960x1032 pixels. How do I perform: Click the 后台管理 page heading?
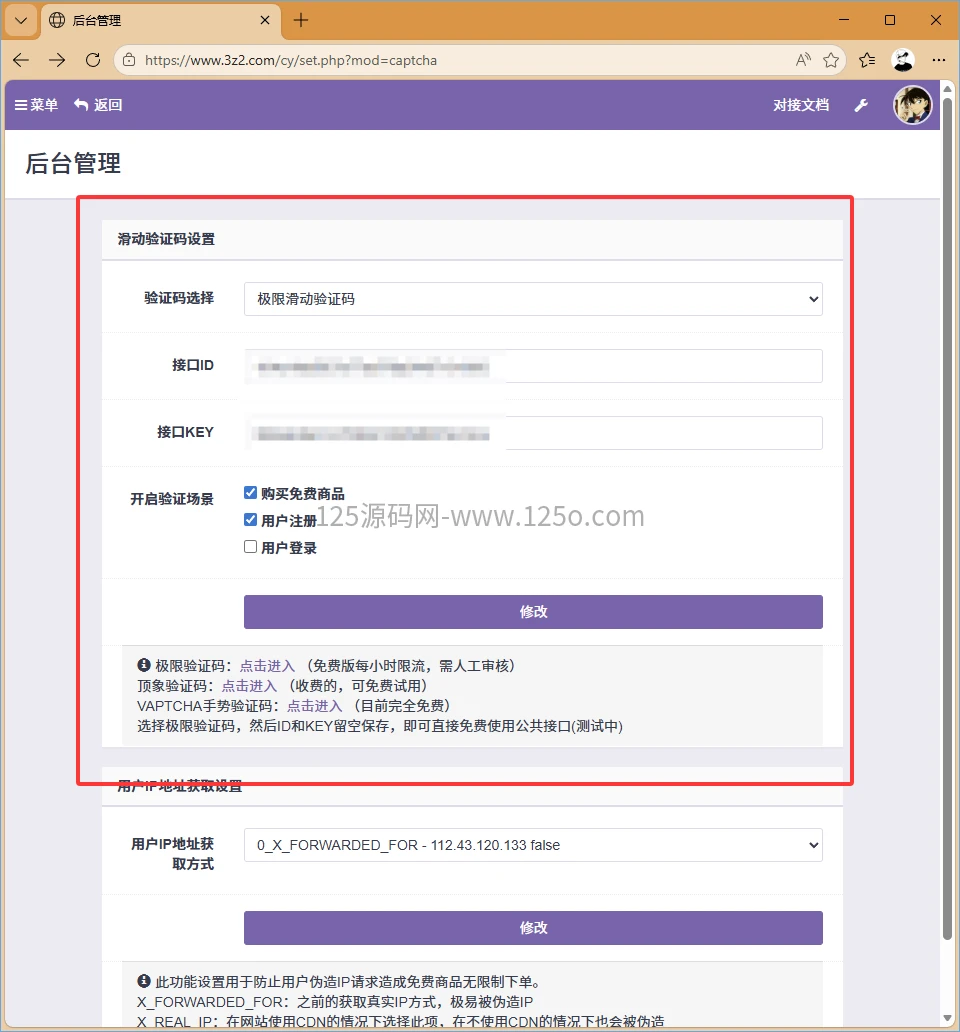click(73, 164)
